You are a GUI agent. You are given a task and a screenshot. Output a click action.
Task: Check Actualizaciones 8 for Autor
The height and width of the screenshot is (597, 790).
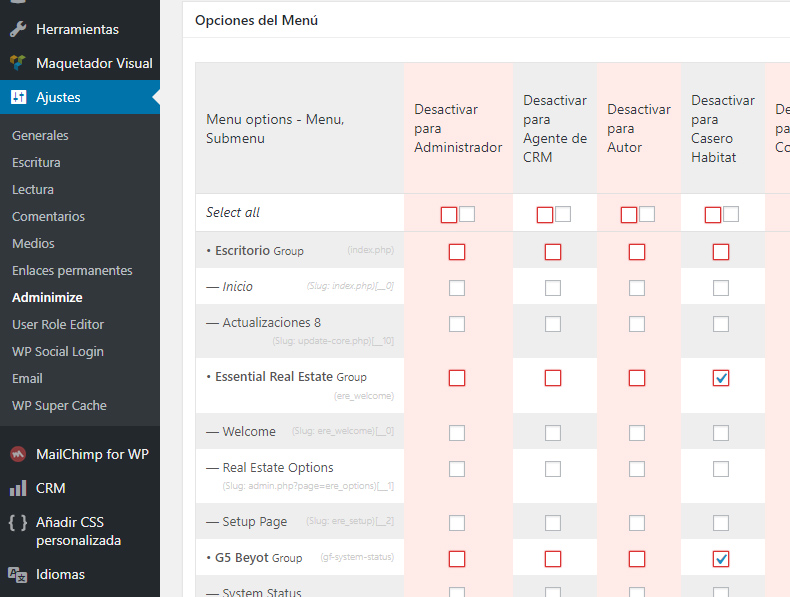click(636, 324)
